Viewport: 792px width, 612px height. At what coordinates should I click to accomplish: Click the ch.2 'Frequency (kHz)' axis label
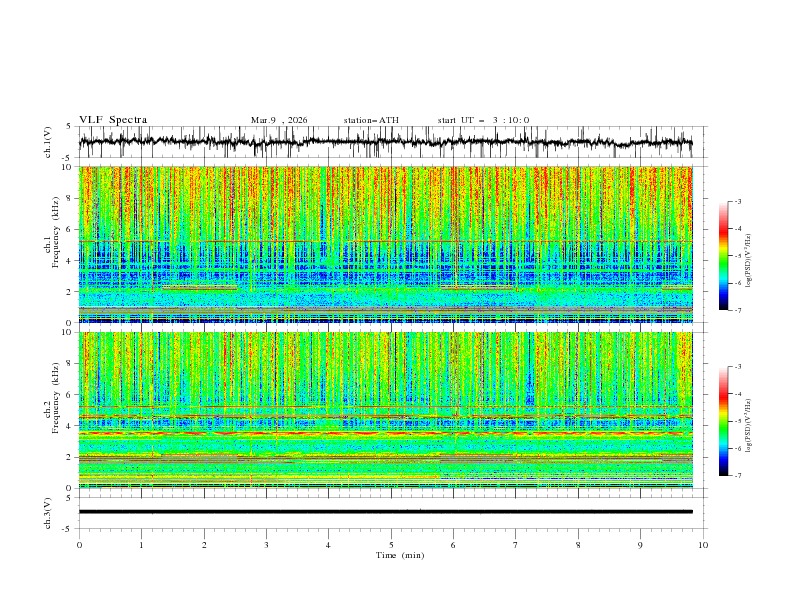click(x=56, y=398)
